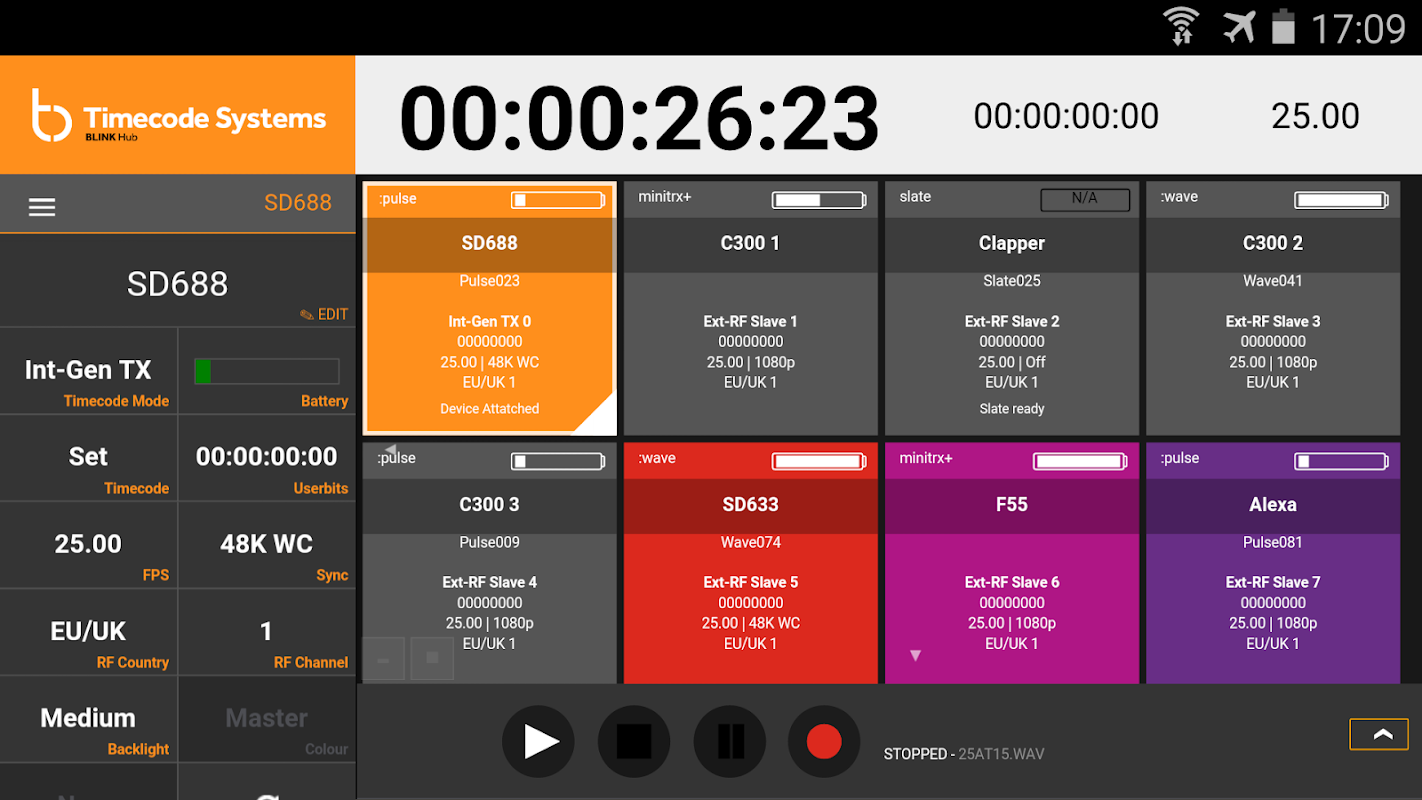Expand the F55 card down arrow
Image resolution: width=1422 pixels, height=800 pixels.
click(915, 656)
